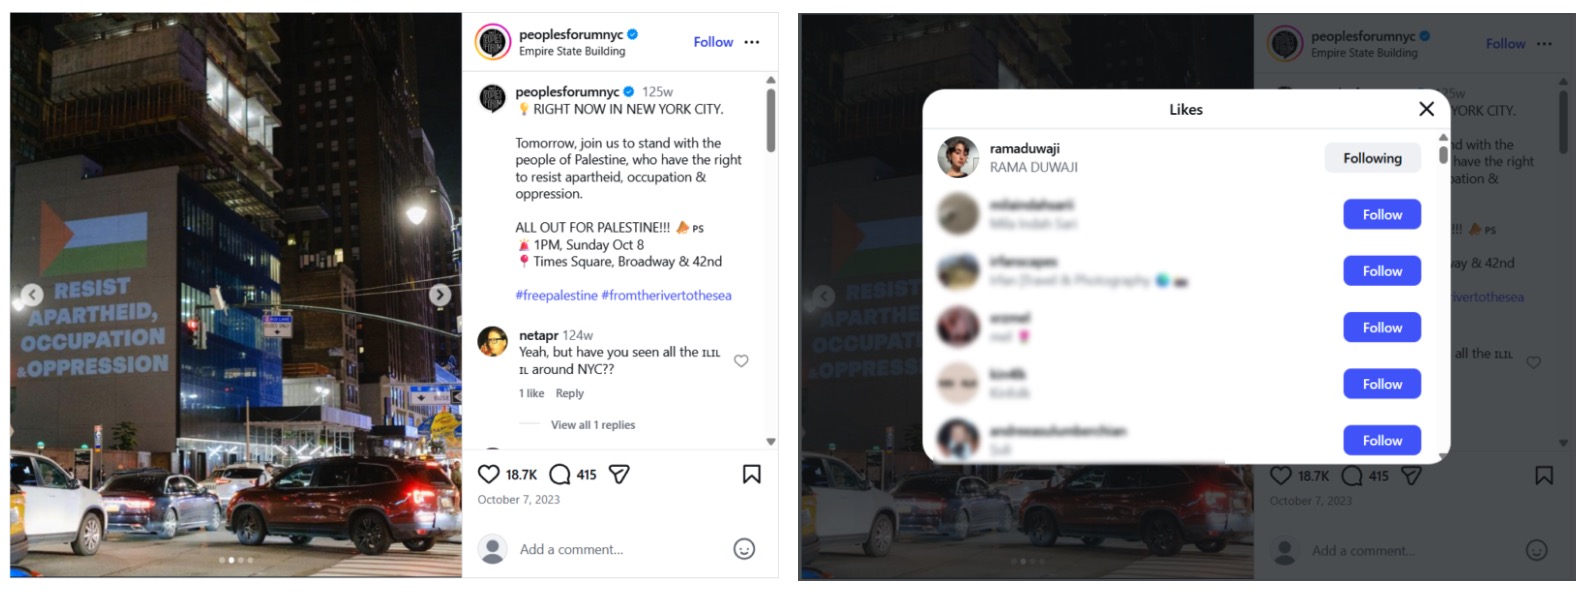Save the post with bookmark icon
Screen dimensions: 1586x596
(752, 474)
